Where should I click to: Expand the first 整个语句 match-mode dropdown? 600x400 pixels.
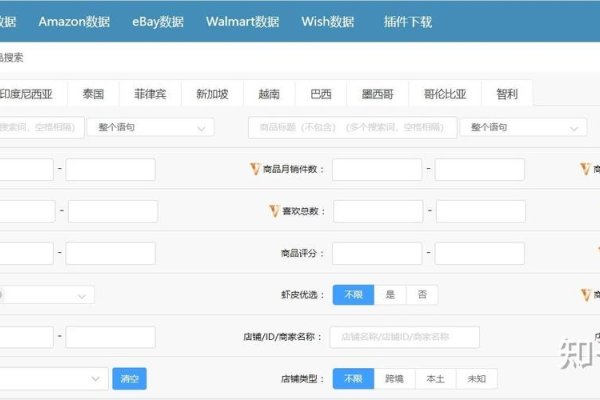[150, 127]
